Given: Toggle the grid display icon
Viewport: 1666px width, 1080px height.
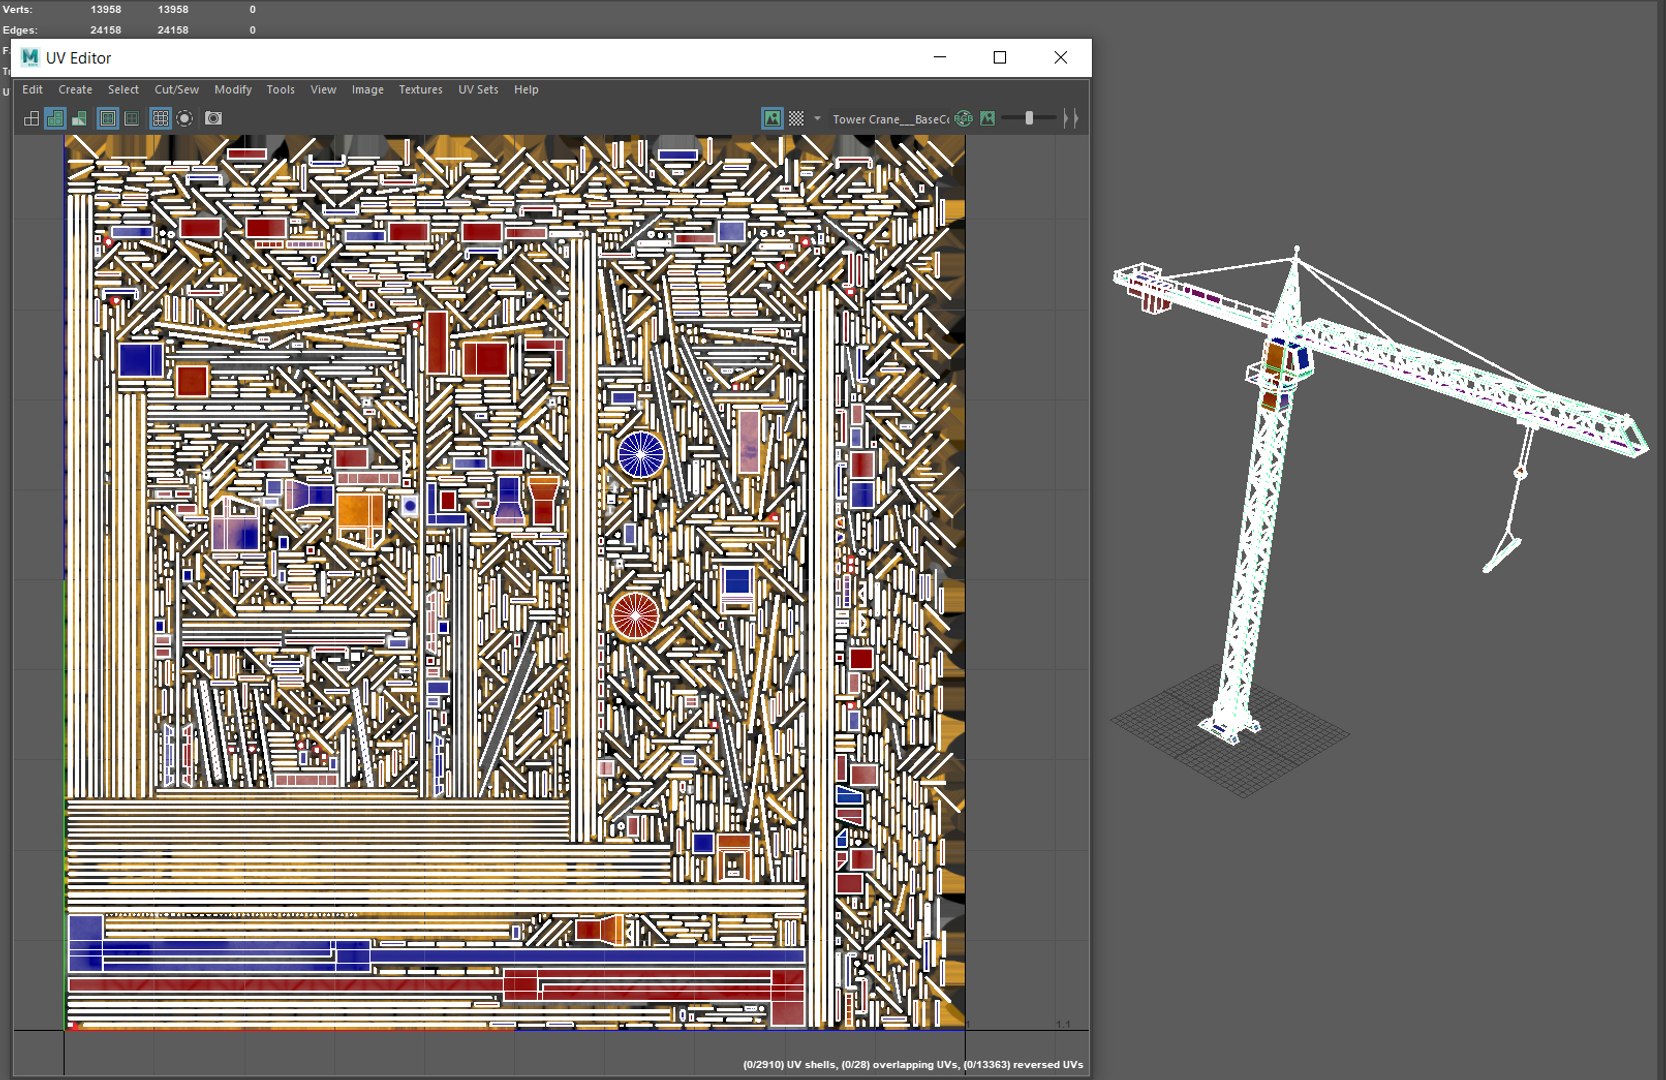Looking at the screenshot, I should [160, 119].
